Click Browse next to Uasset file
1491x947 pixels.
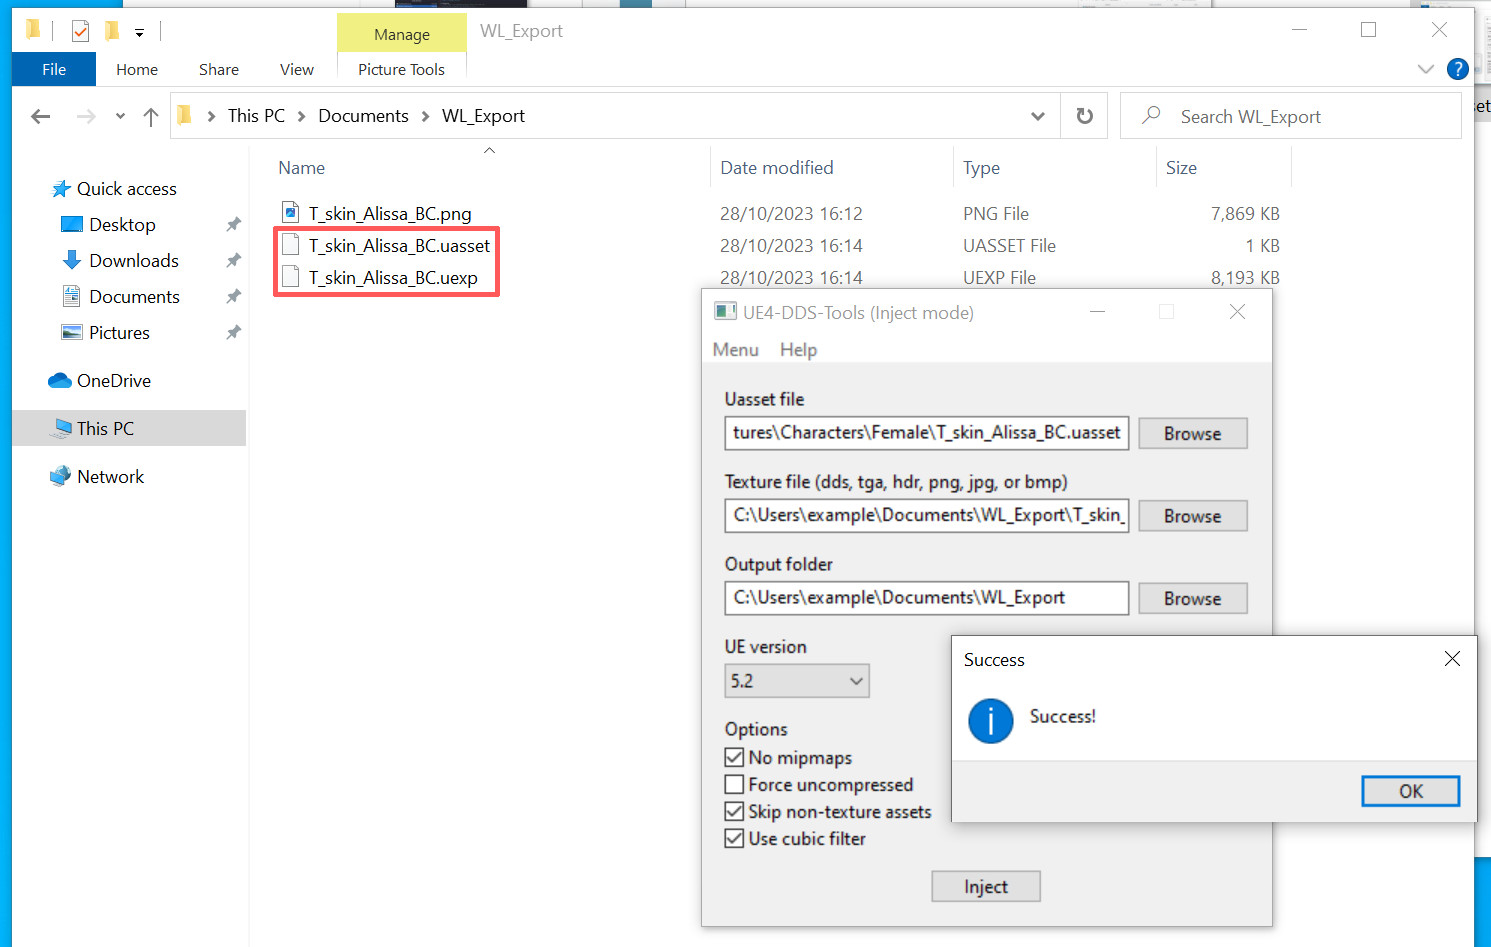tap(1192, 434)
